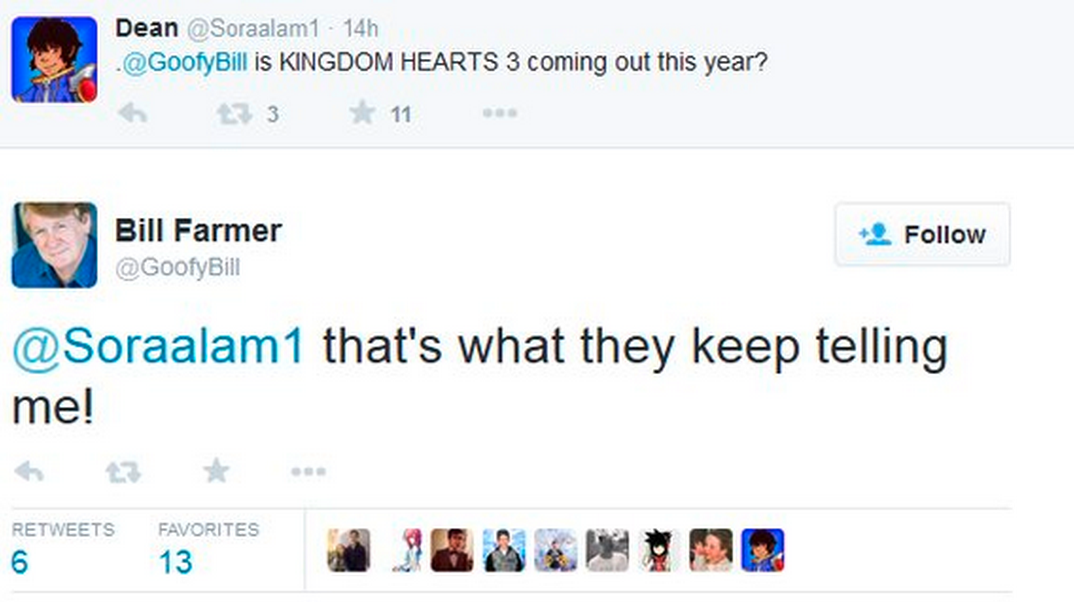
Task: Follow Bill Farmer
Action: pyautogui.click(x=922, y=235)
